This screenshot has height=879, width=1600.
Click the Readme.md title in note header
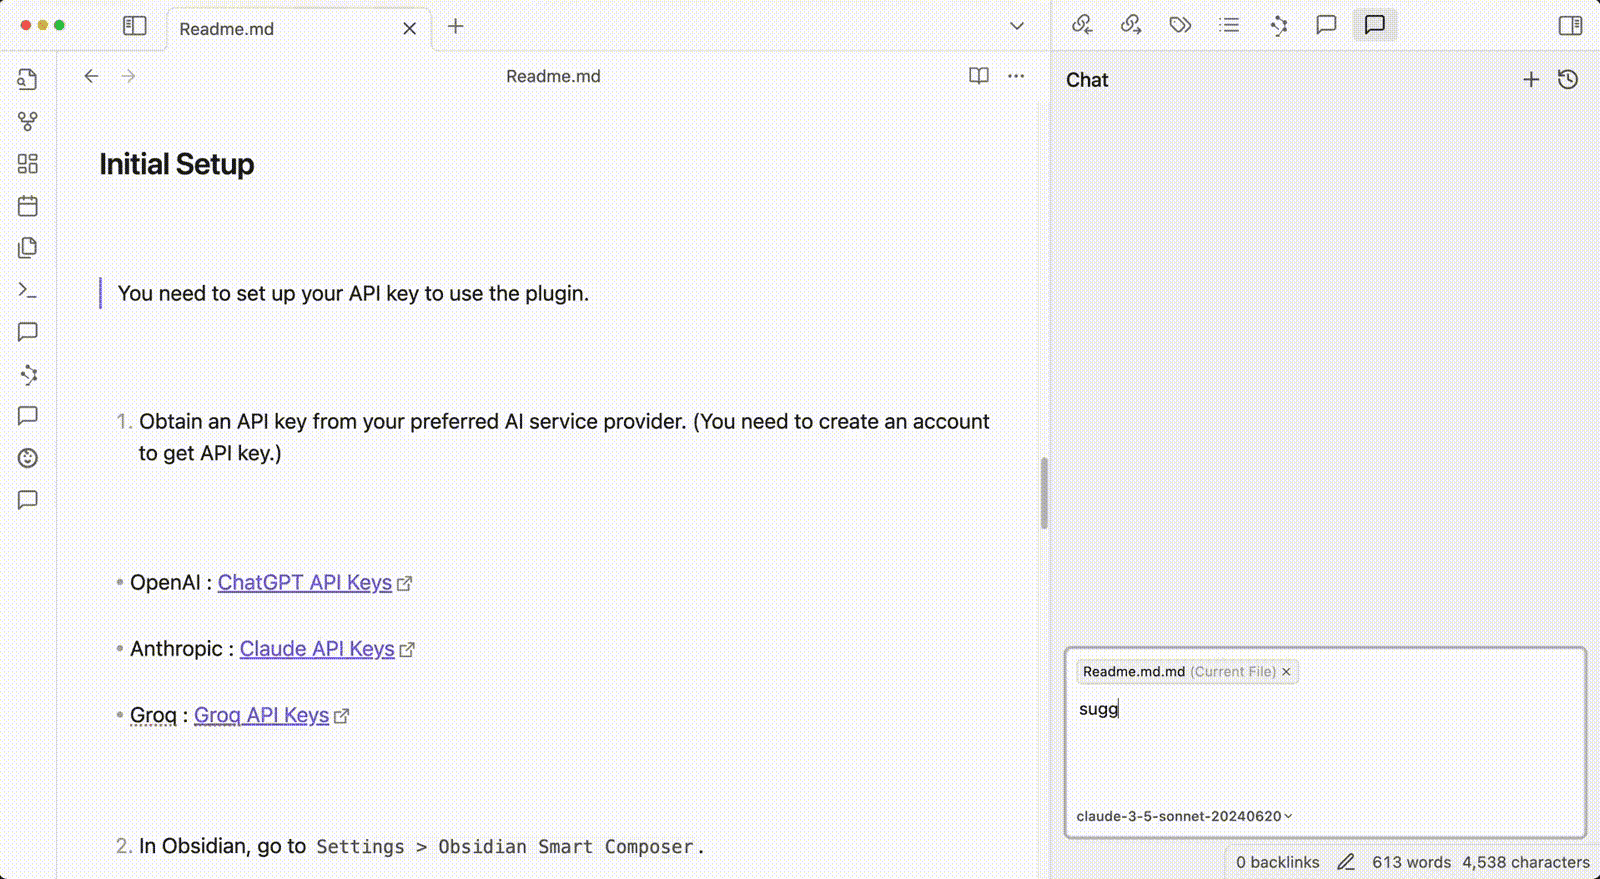(x=553, y=76)
